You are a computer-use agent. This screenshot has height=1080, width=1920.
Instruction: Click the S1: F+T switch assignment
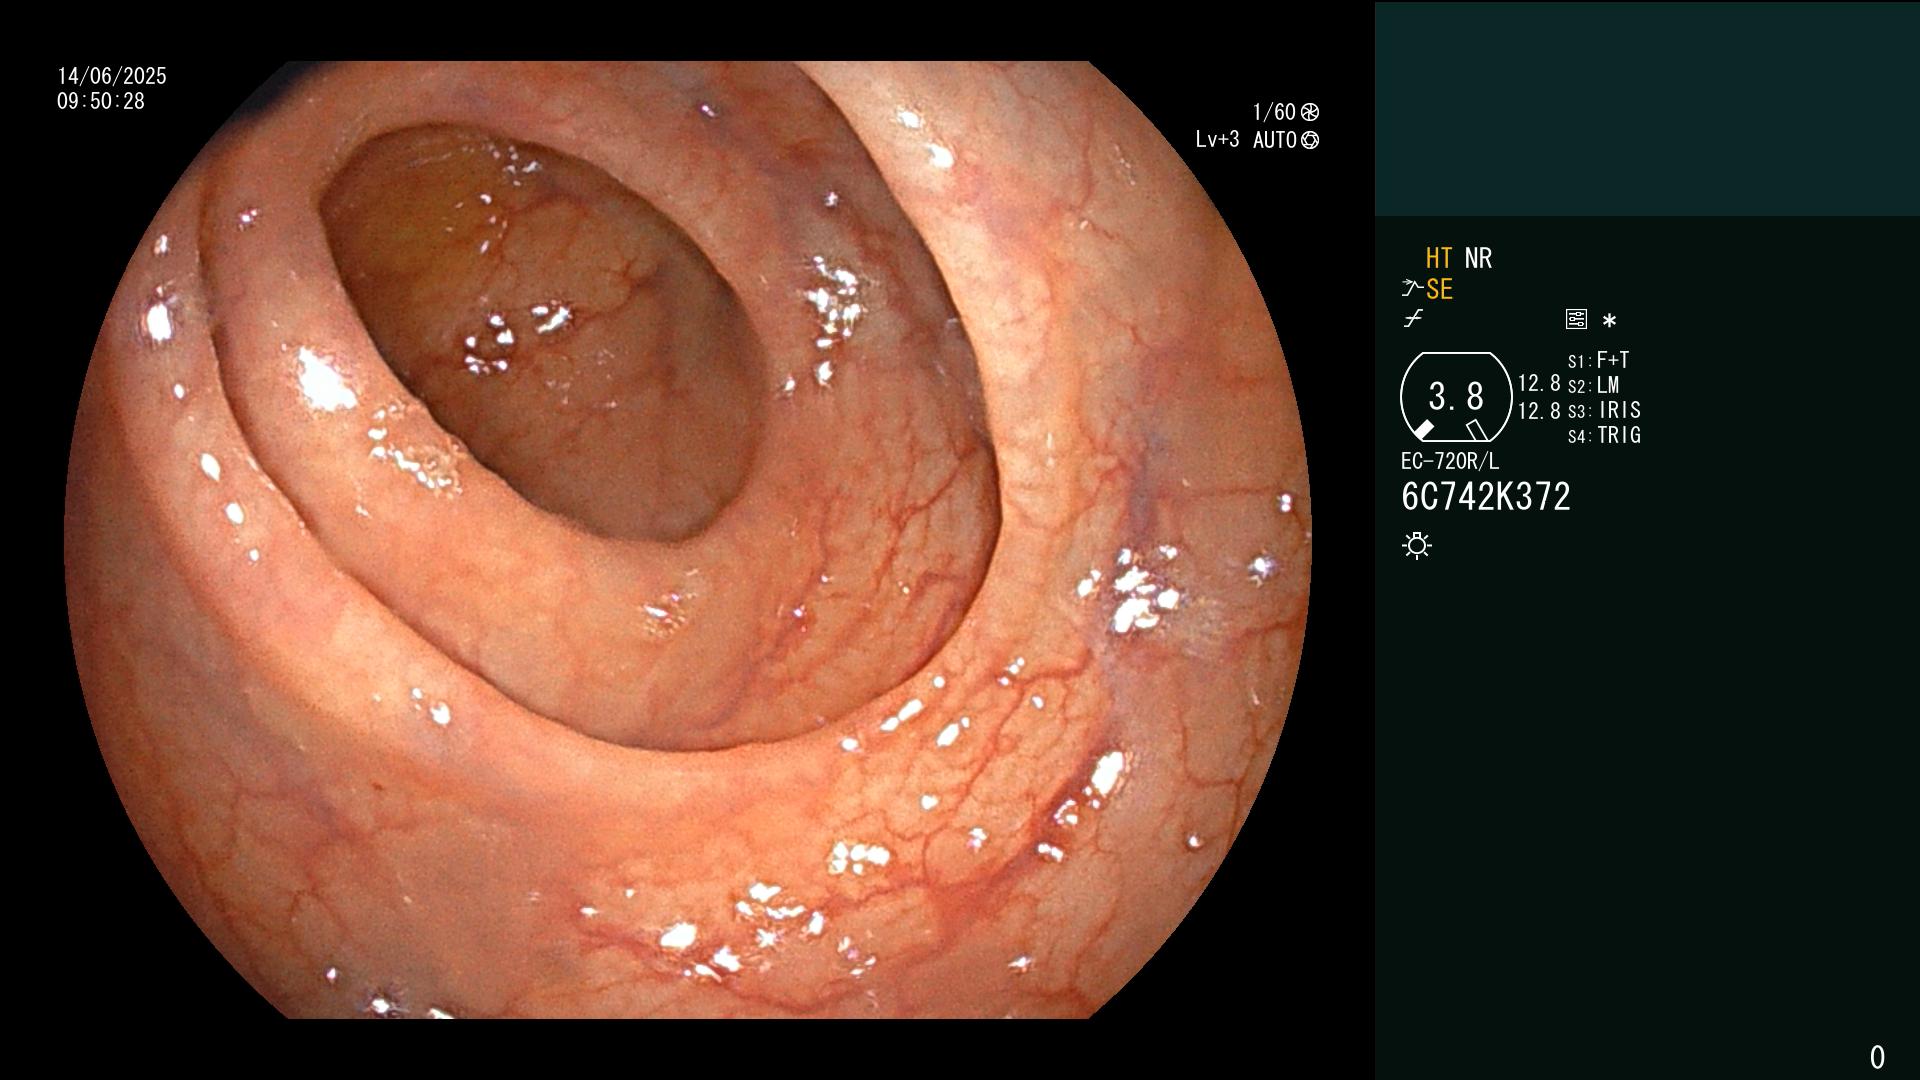point(1598,361)
